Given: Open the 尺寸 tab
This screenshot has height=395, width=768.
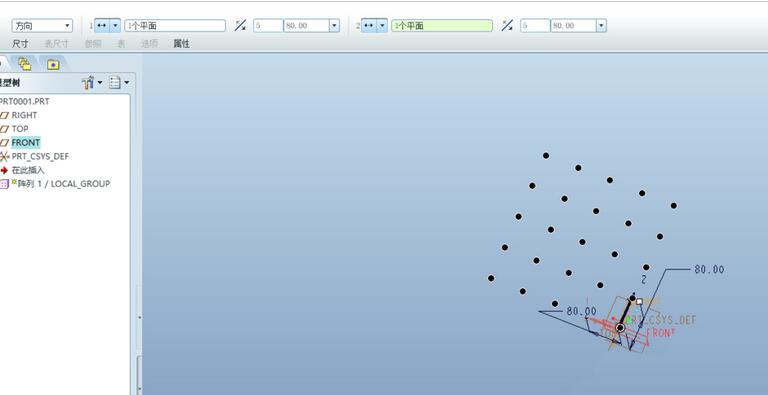Looking at the screenshot, I should tap(20, 44).
